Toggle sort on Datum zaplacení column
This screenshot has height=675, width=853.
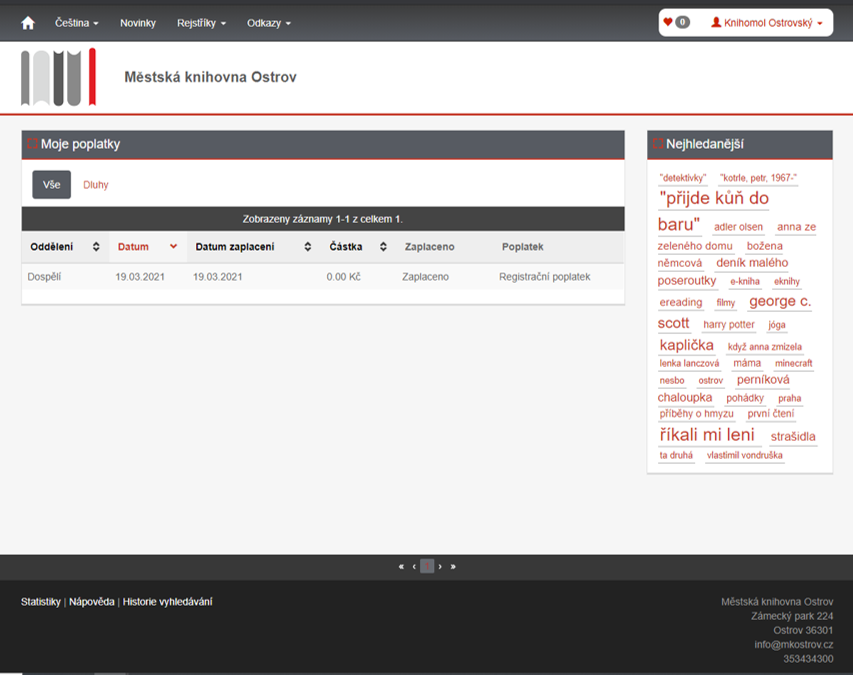[307, 247]
